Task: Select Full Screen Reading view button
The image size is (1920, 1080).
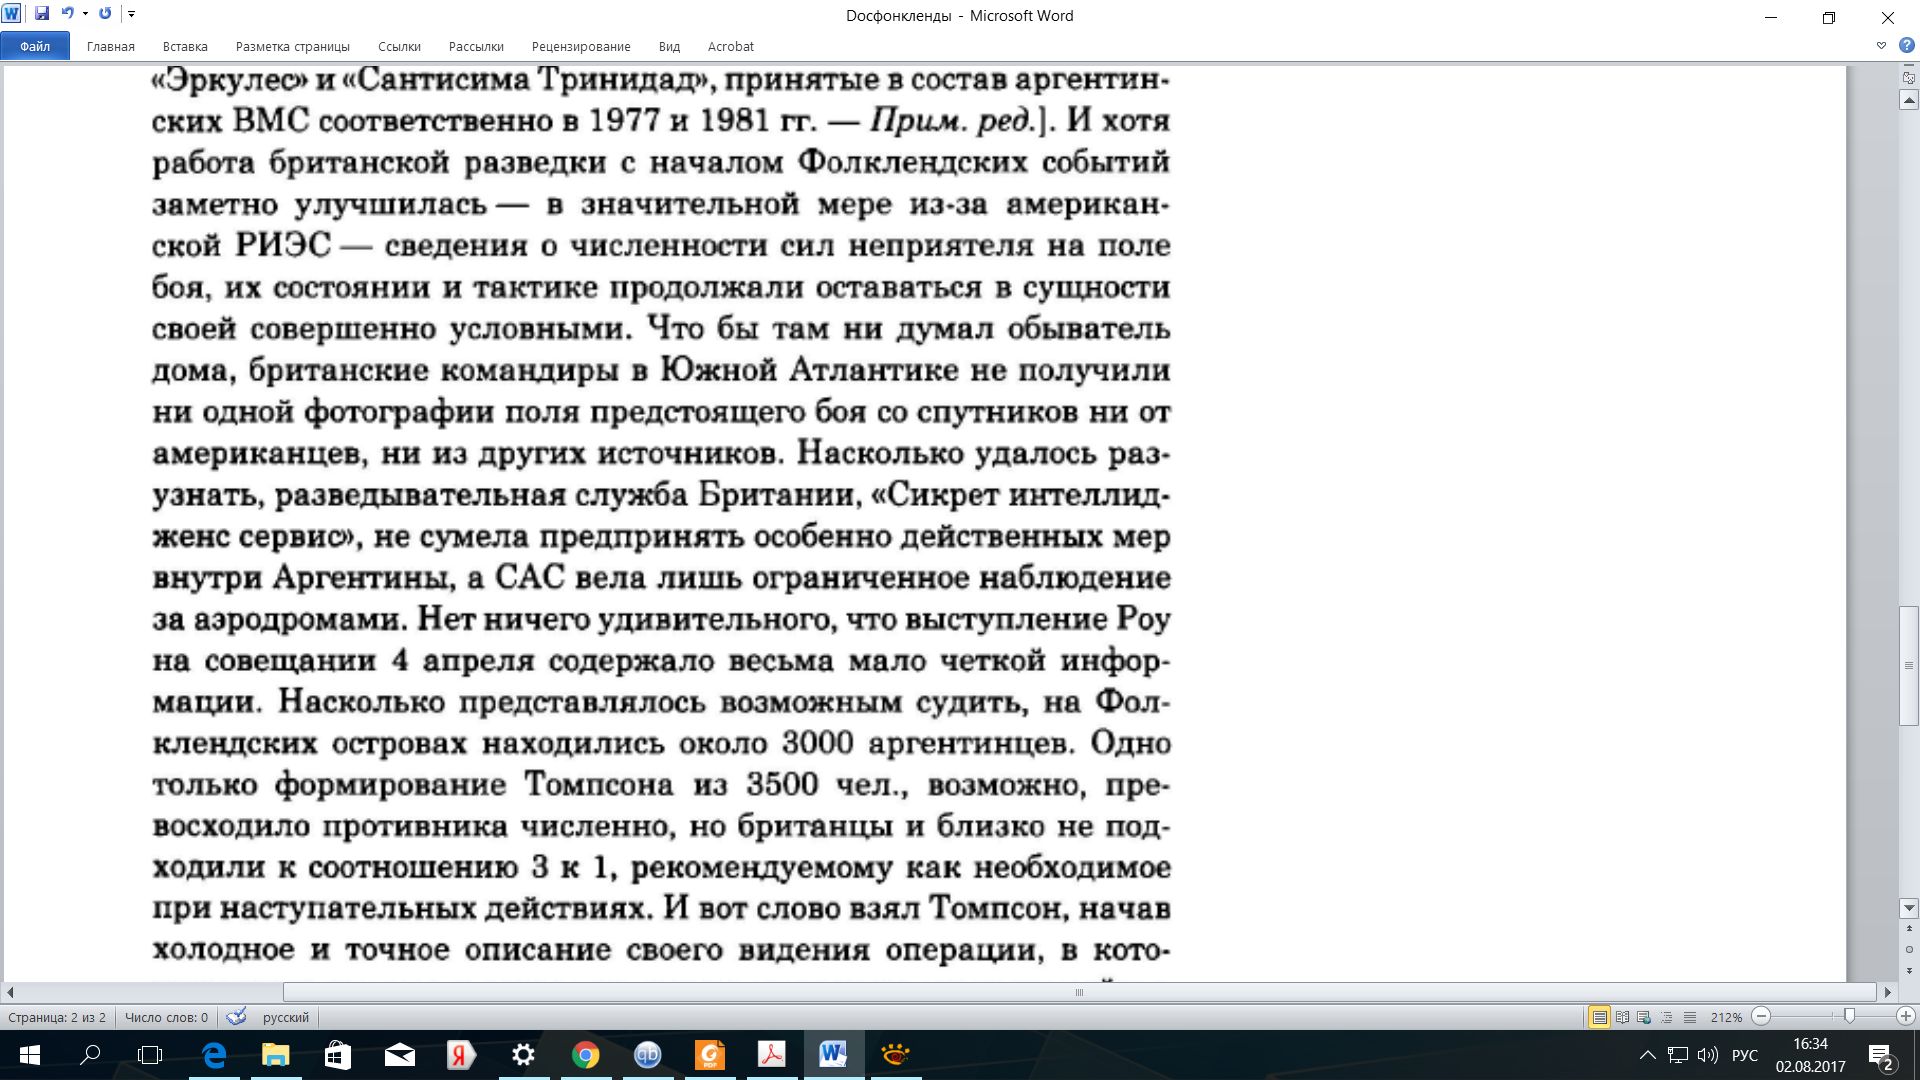Action: (x=1622, y=1017)
